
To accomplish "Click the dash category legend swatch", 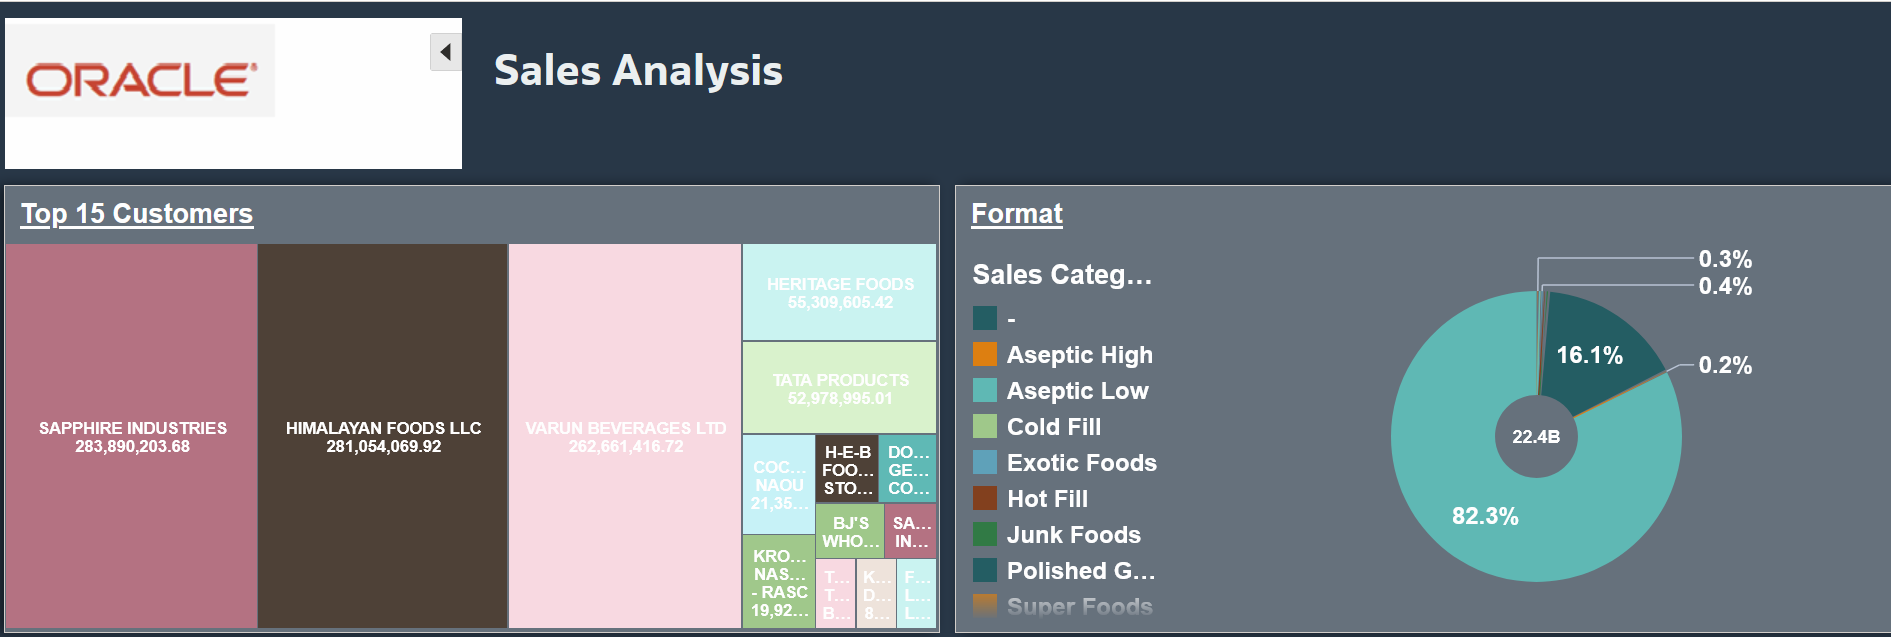I will pos(985,318).
